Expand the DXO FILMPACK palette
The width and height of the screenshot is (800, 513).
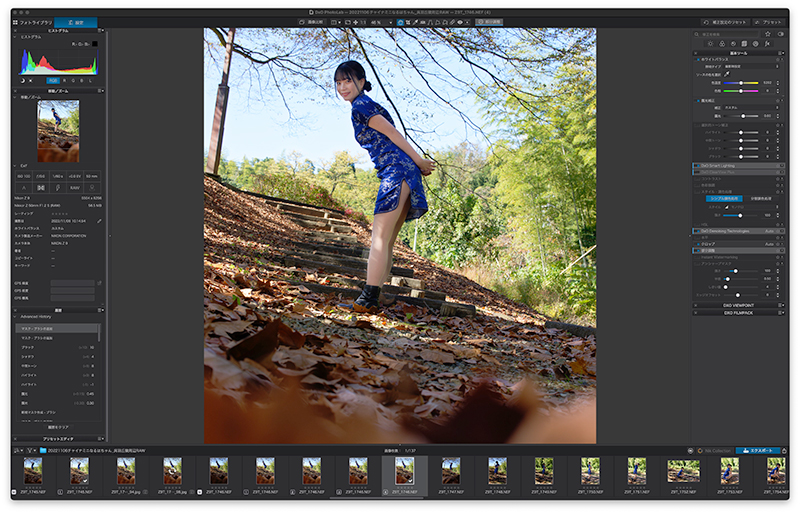tap(738, 312)
